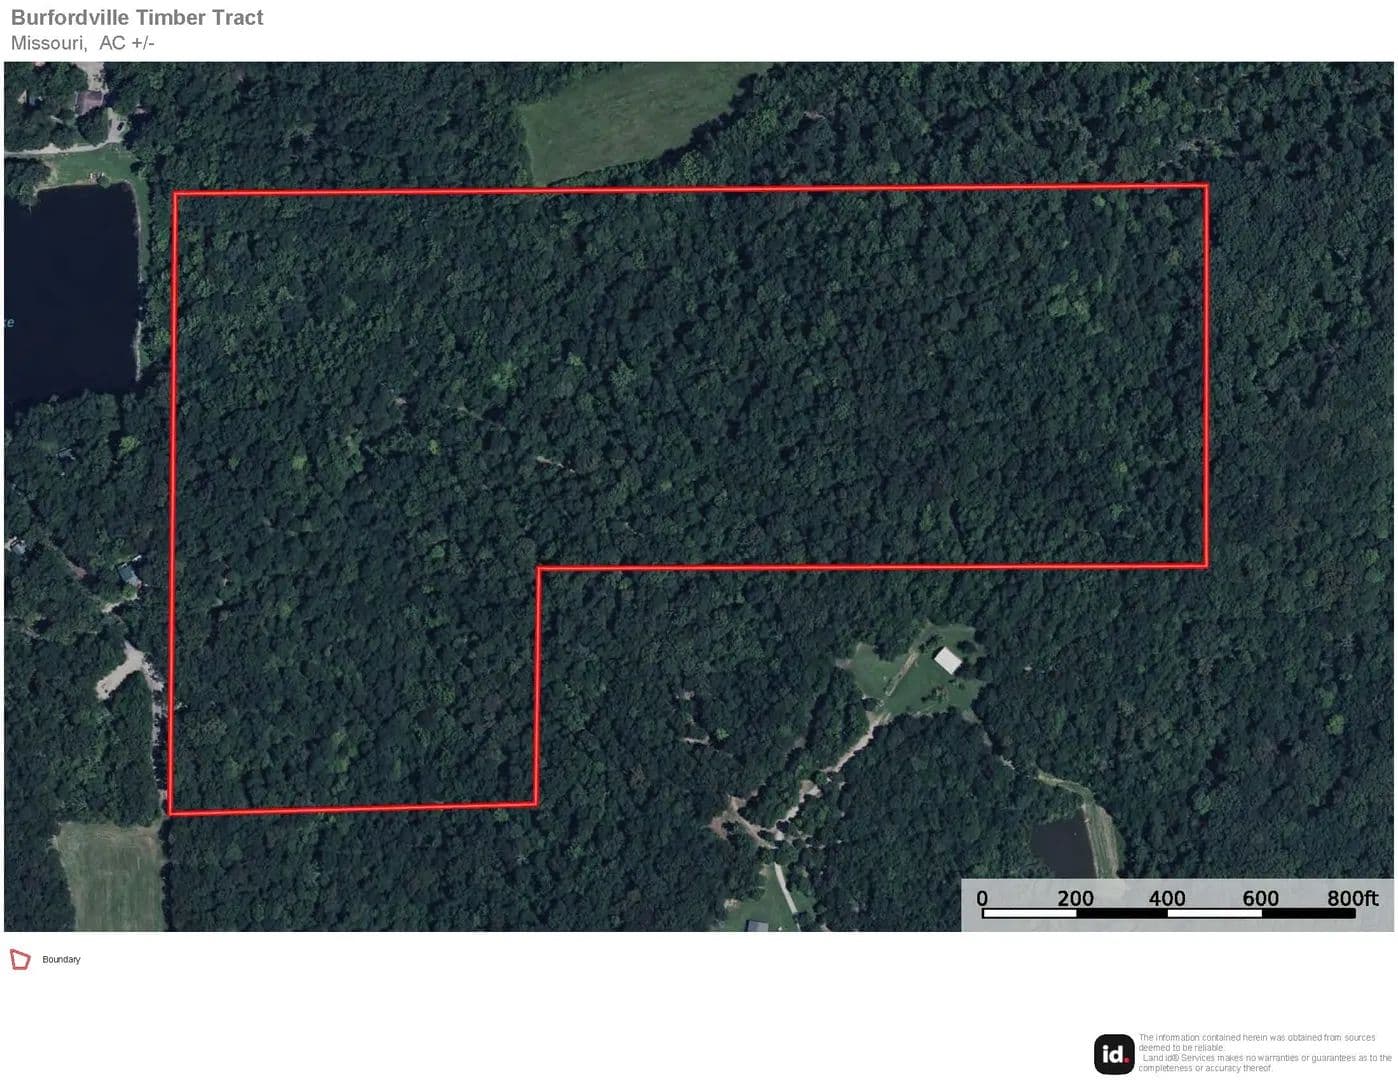Click the top-right boundary corner

(x=1206, y=186)
